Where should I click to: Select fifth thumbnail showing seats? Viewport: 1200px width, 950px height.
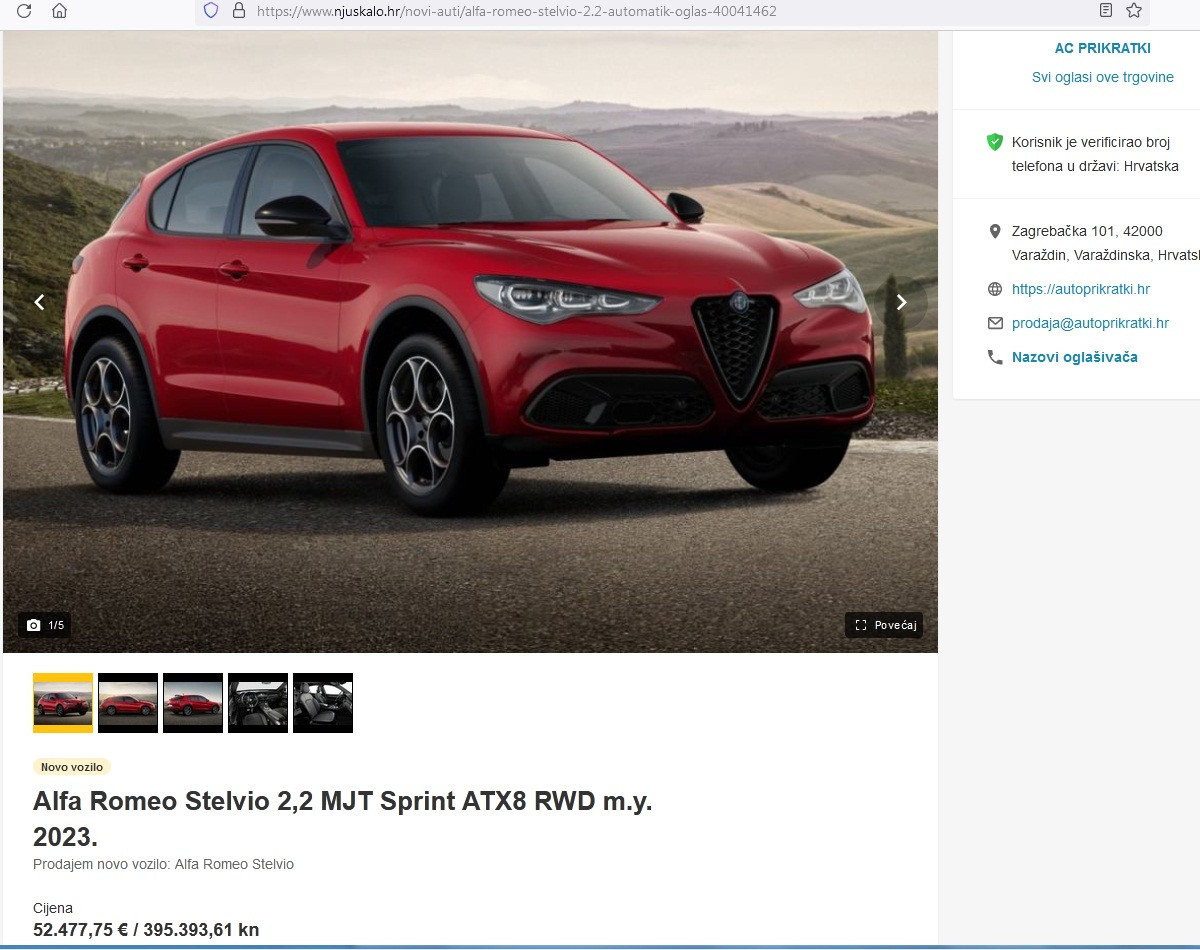pyautogui.click(x=323, y=703)
